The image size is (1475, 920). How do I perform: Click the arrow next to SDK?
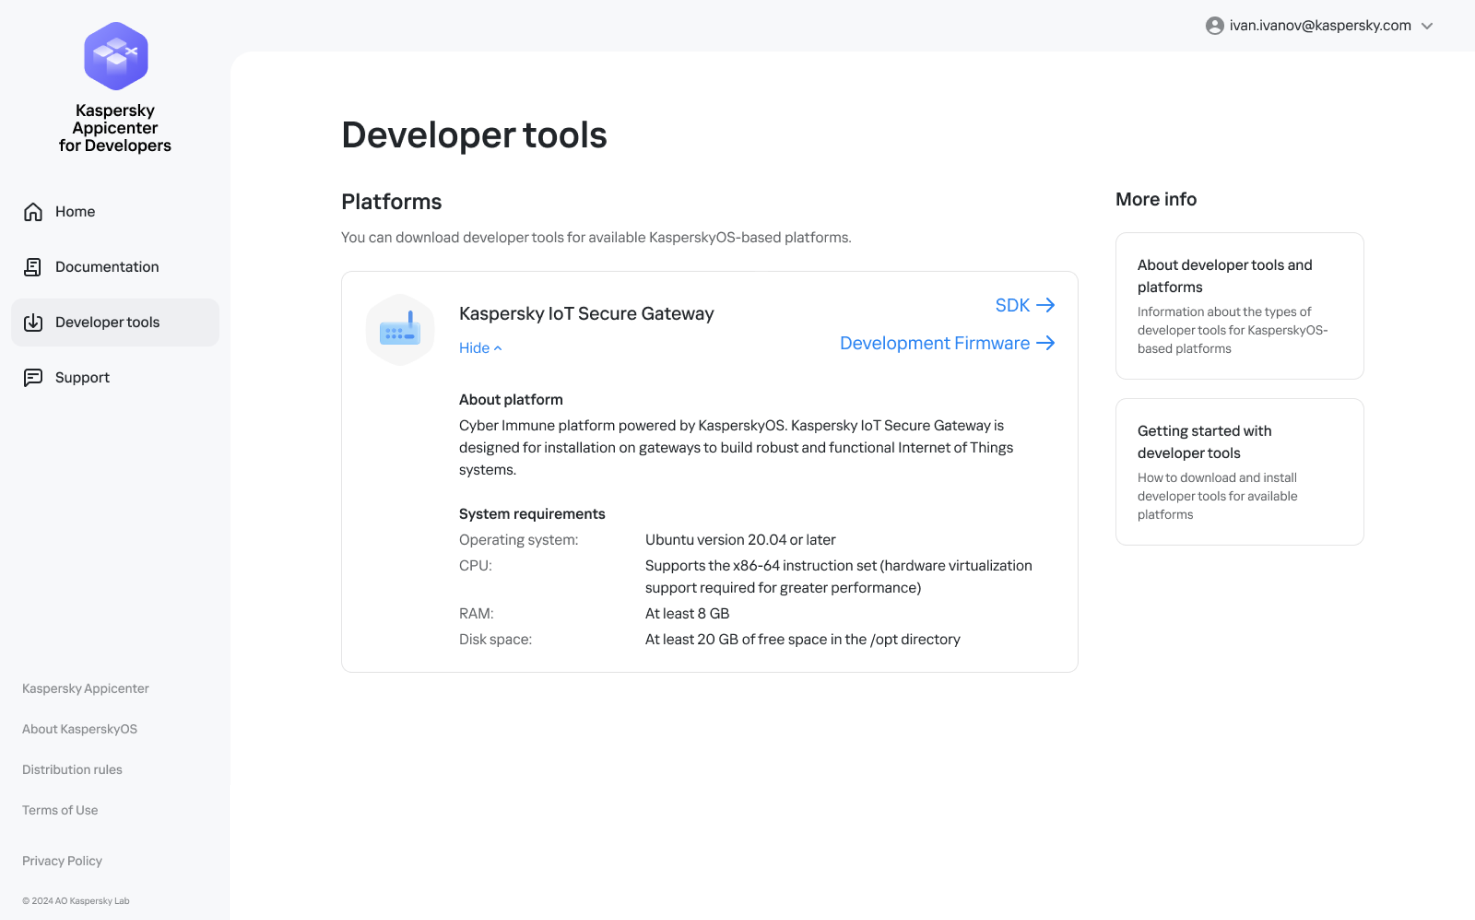click(x=1046, y=305)
